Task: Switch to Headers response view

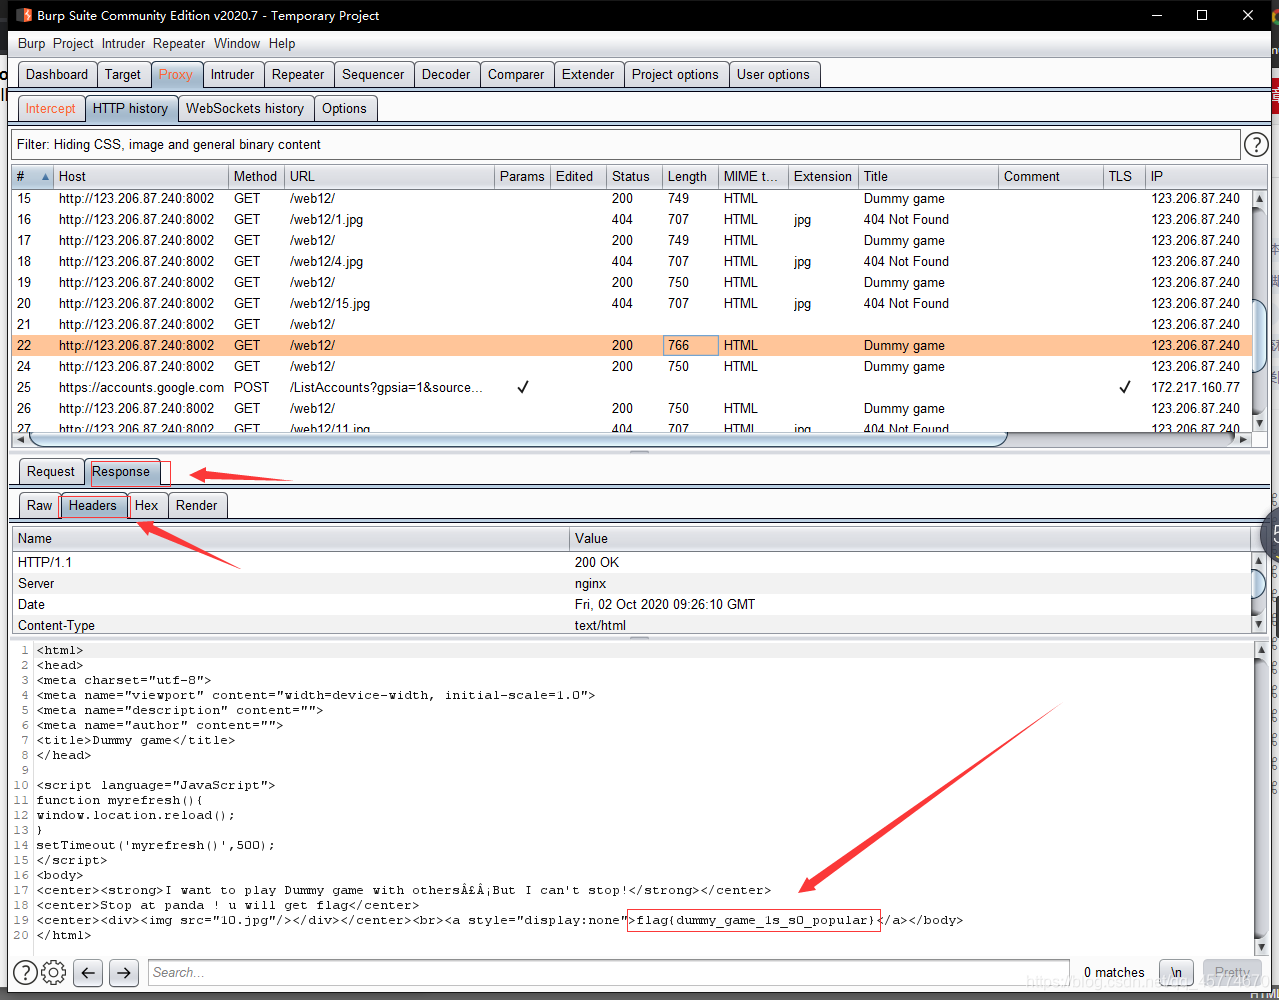Action: (x=93, y=505)
